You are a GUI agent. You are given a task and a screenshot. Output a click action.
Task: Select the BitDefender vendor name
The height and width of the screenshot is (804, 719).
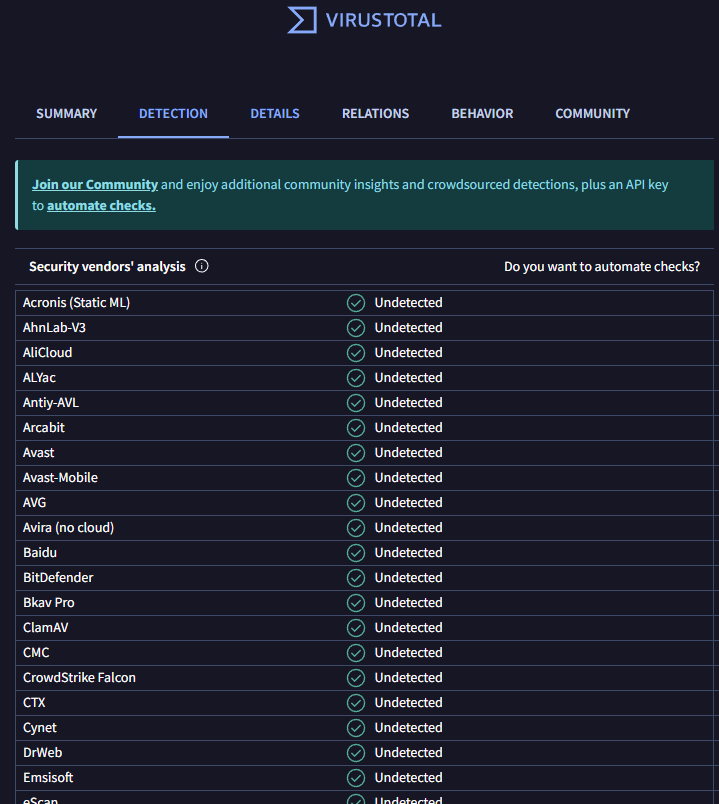click(58, 578)
